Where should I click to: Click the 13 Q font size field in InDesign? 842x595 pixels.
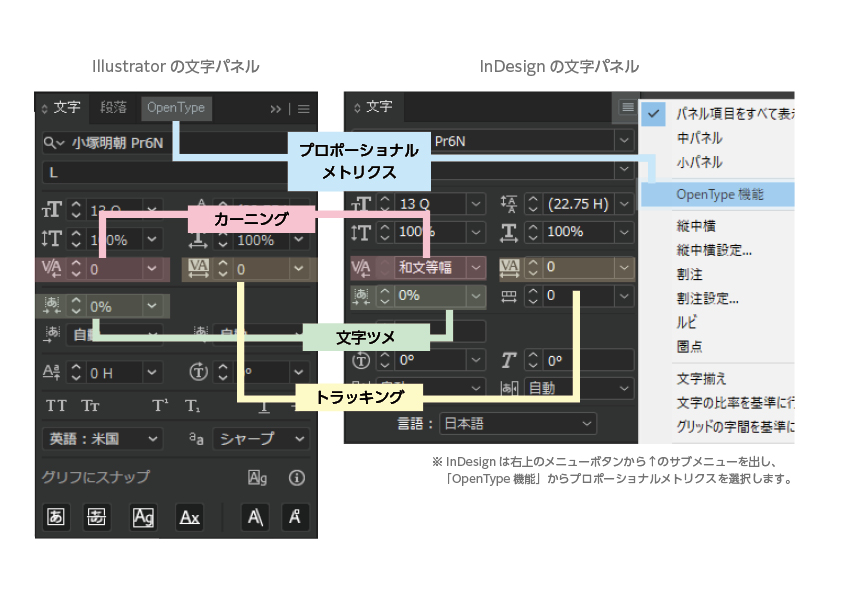click(x=432, y=204)
